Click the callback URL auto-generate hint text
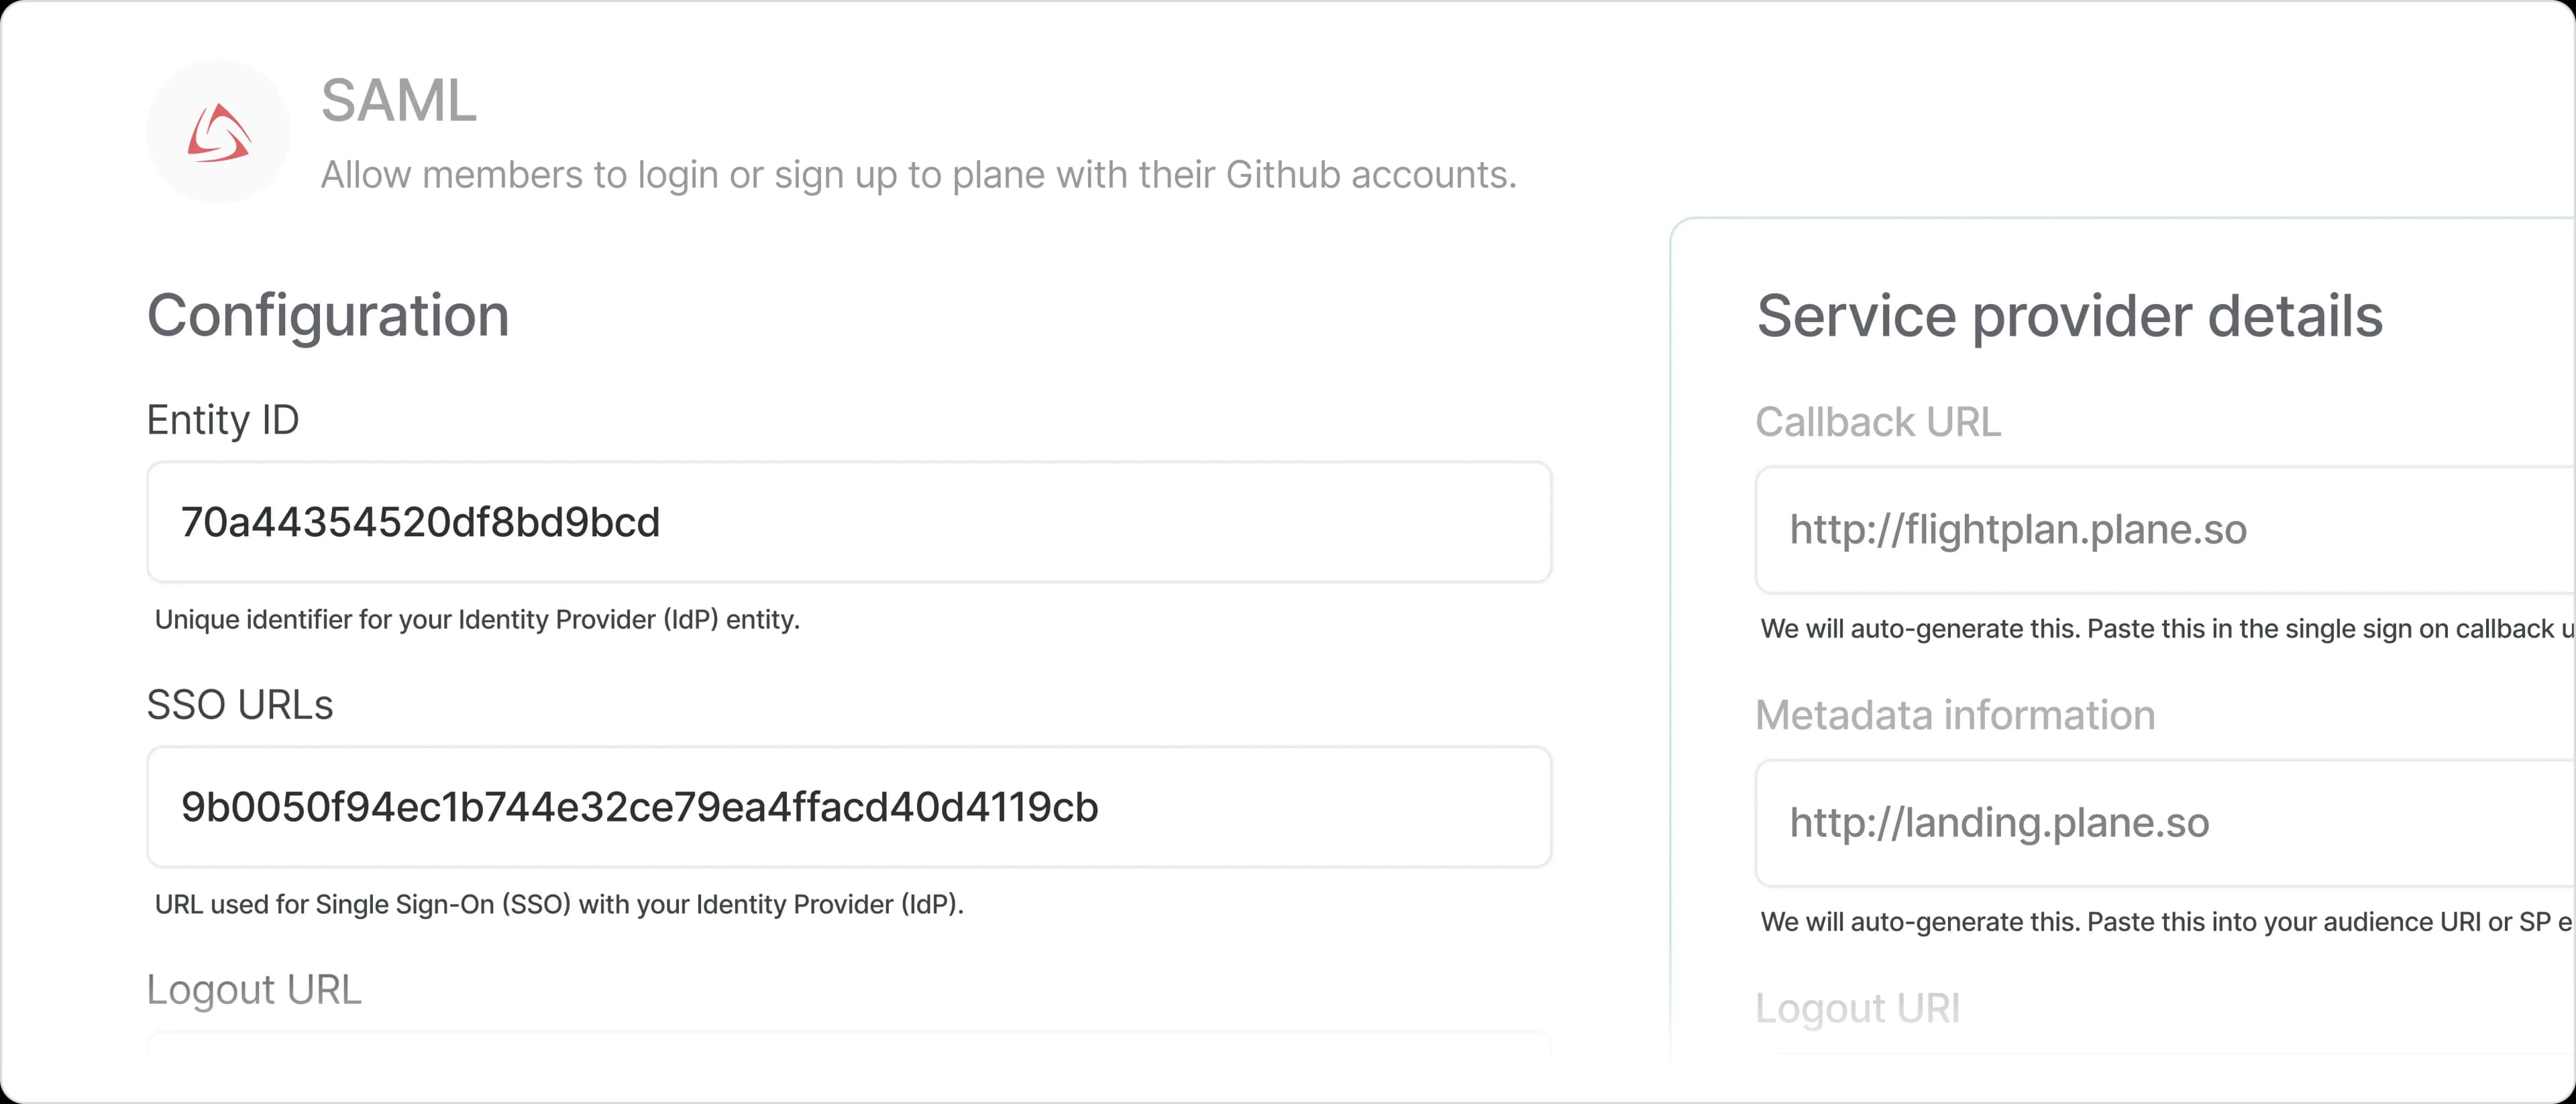Image resolution: width=2576 pixels, height=1104 pixels. pyautogui.click(x=2160, y=629)
